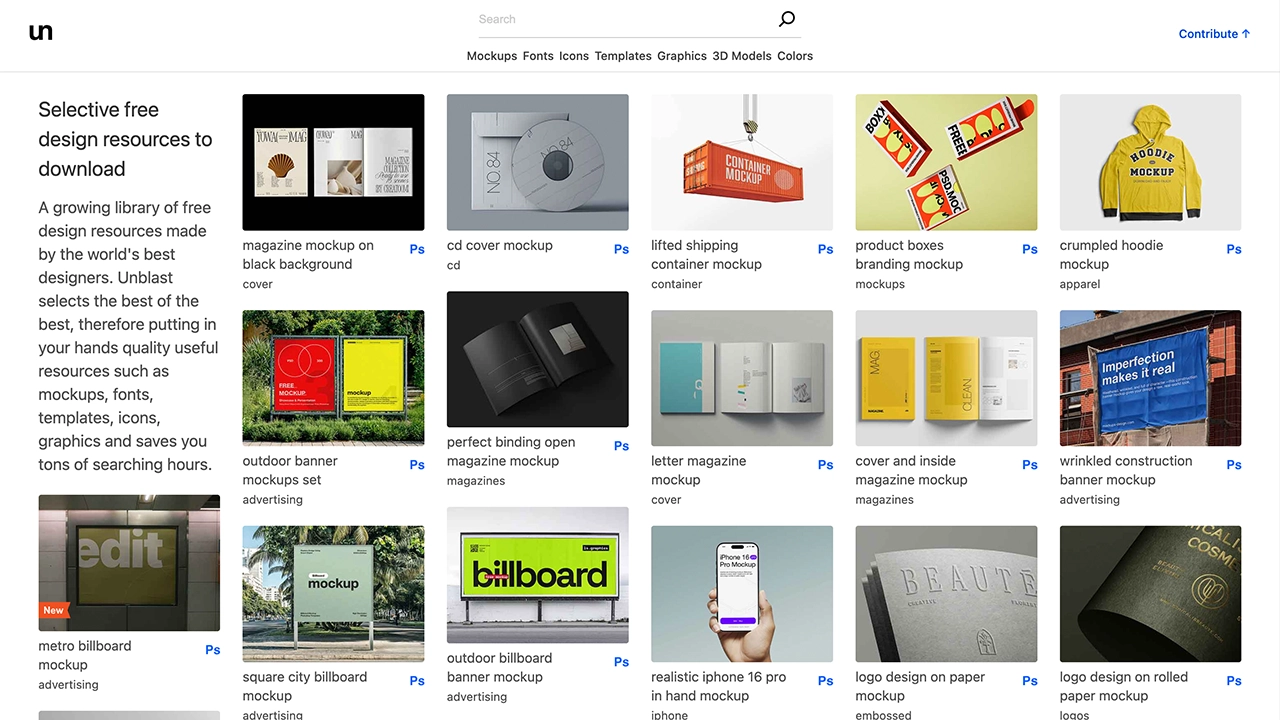Click Ps badge beside product boxes branding mockup
The height and width of the screenshot is (720, 1280).
click(x=1030, y=249)
